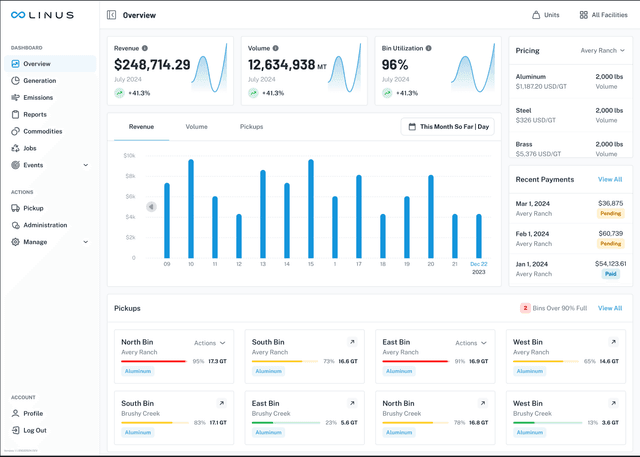
Task: Open Avery Ranch pricing dropdown
Action: click(603, 50)
